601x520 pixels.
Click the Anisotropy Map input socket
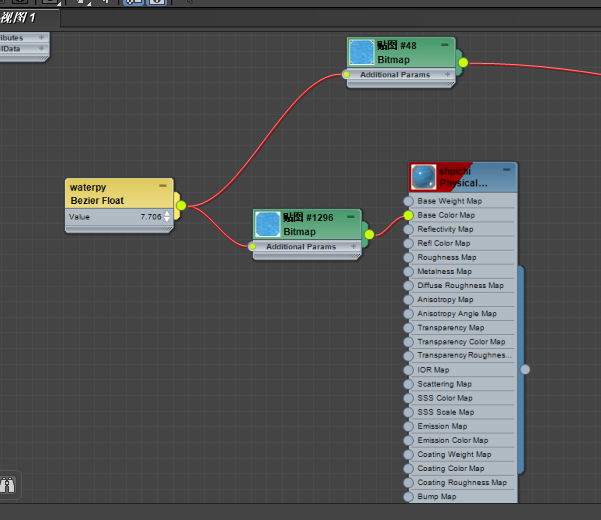point(409,300)
